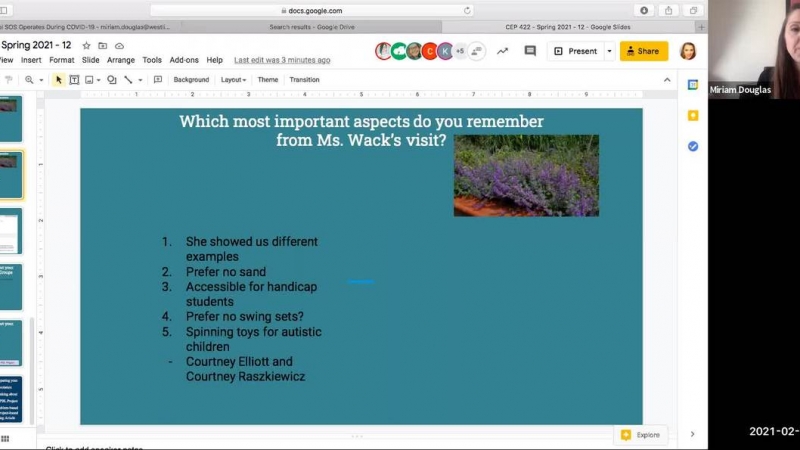Image resolution: width=800 pixels, height=450 pixels.
Task: Open Google Calendar side panel
Action: tap(692, 85)
